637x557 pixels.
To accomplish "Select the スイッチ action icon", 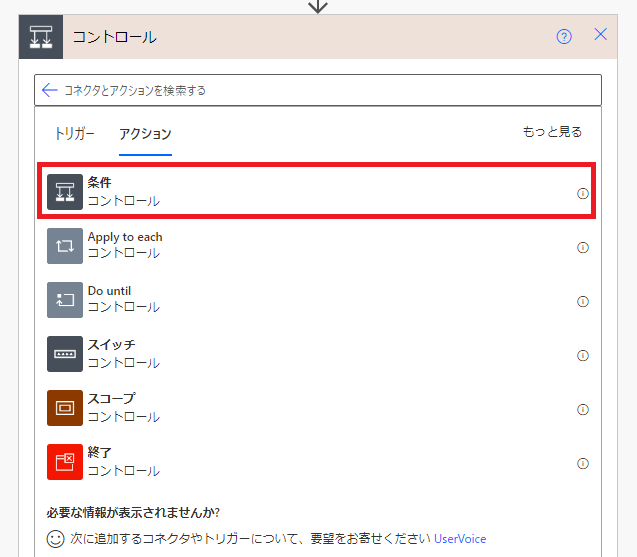I will (x=65, y=354).
